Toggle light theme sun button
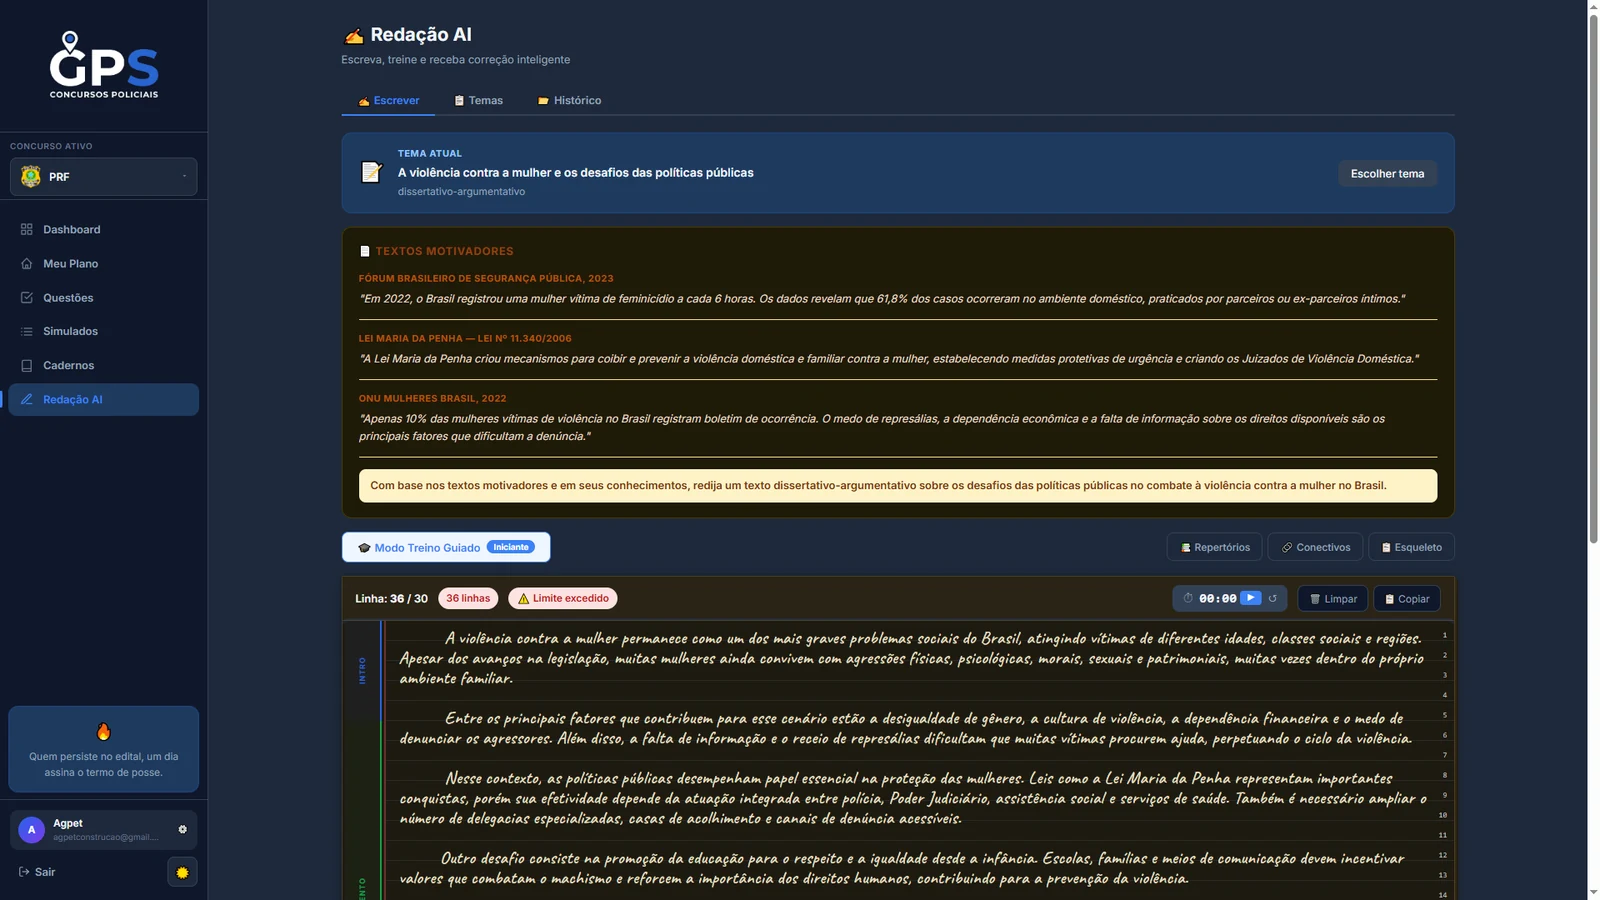Screen dimensions: 1600x900 click(182, 872)
